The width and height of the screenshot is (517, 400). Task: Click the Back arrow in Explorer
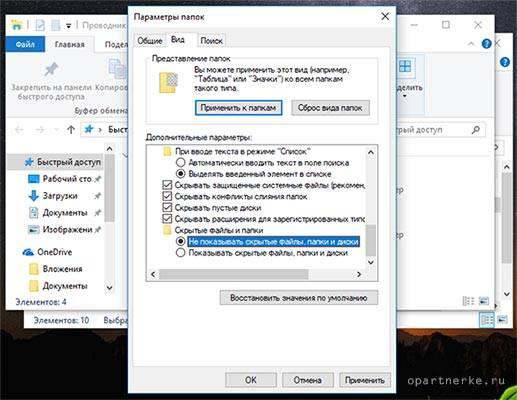tap(20, 129)
